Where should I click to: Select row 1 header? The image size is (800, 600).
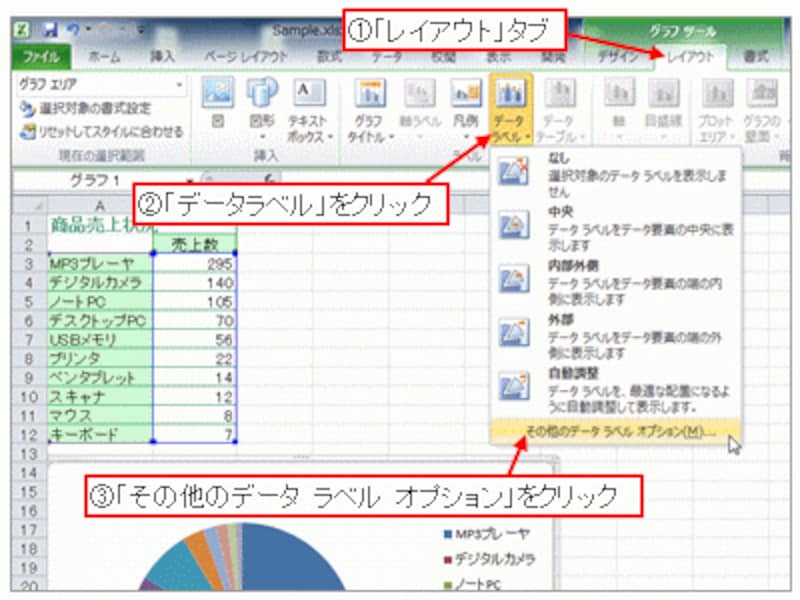[x=29, y=226]
